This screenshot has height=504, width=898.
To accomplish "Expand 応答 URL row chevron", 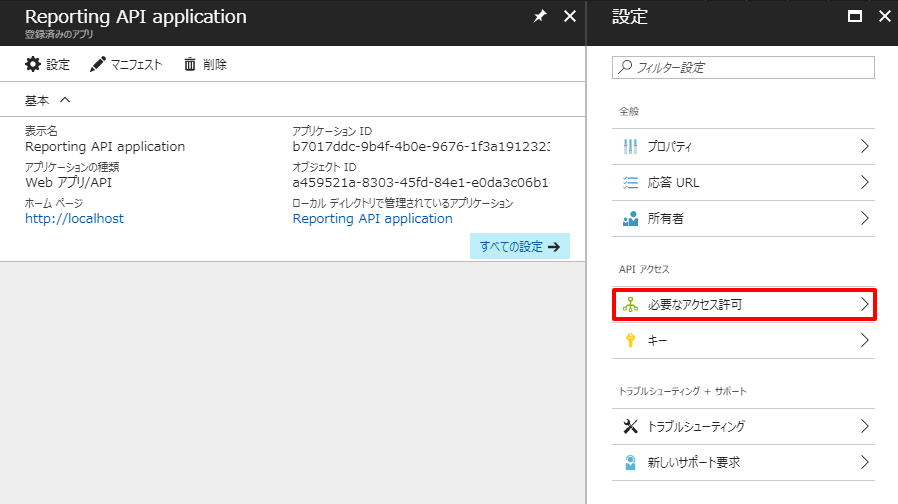I will click(865, 183).
